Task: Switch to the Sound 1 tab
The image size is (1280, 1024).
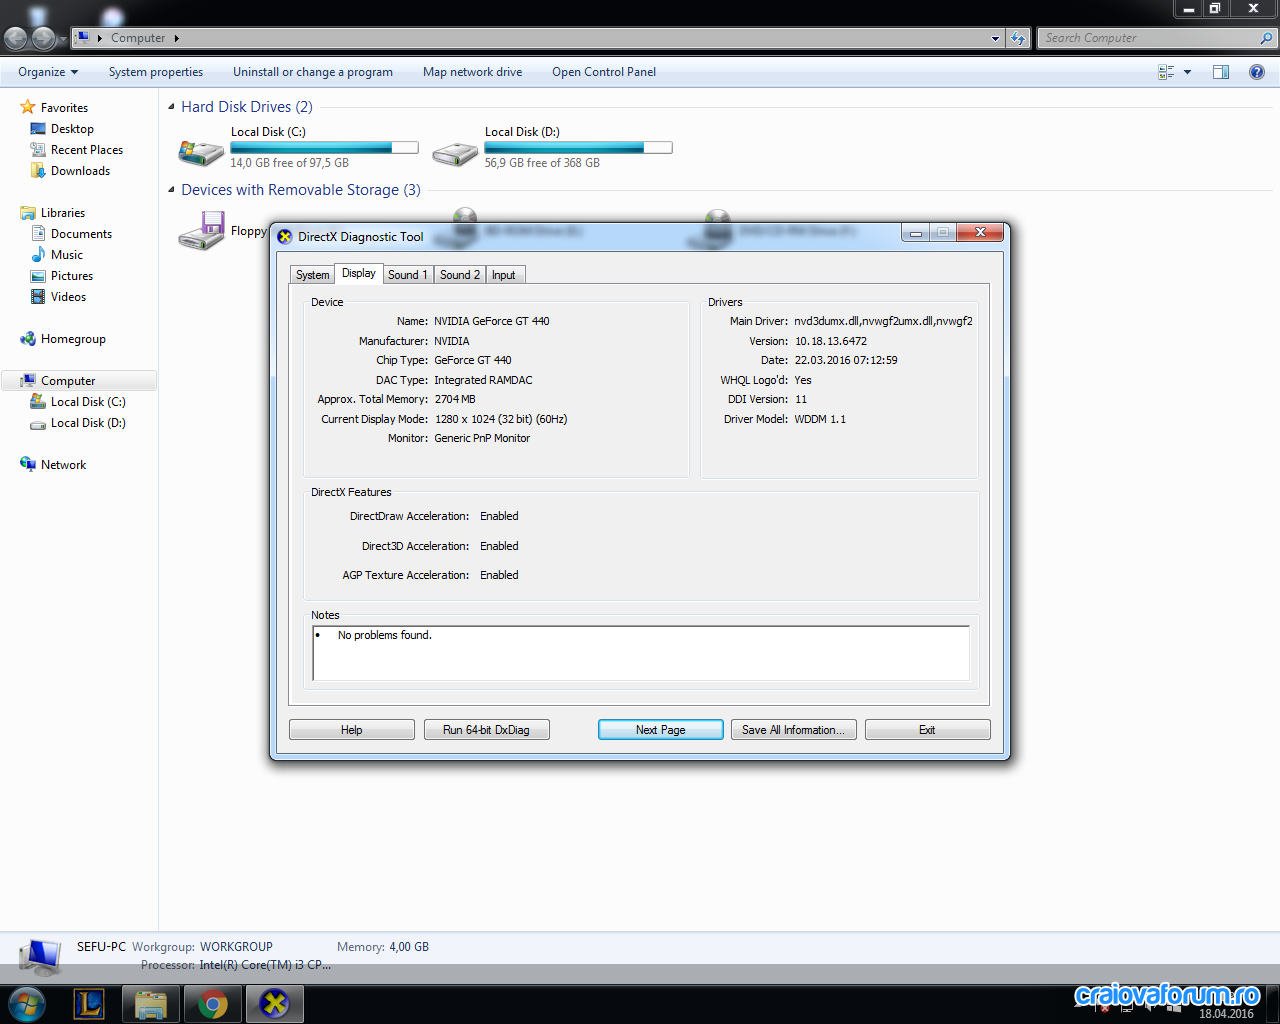Action: coord(408,275)
